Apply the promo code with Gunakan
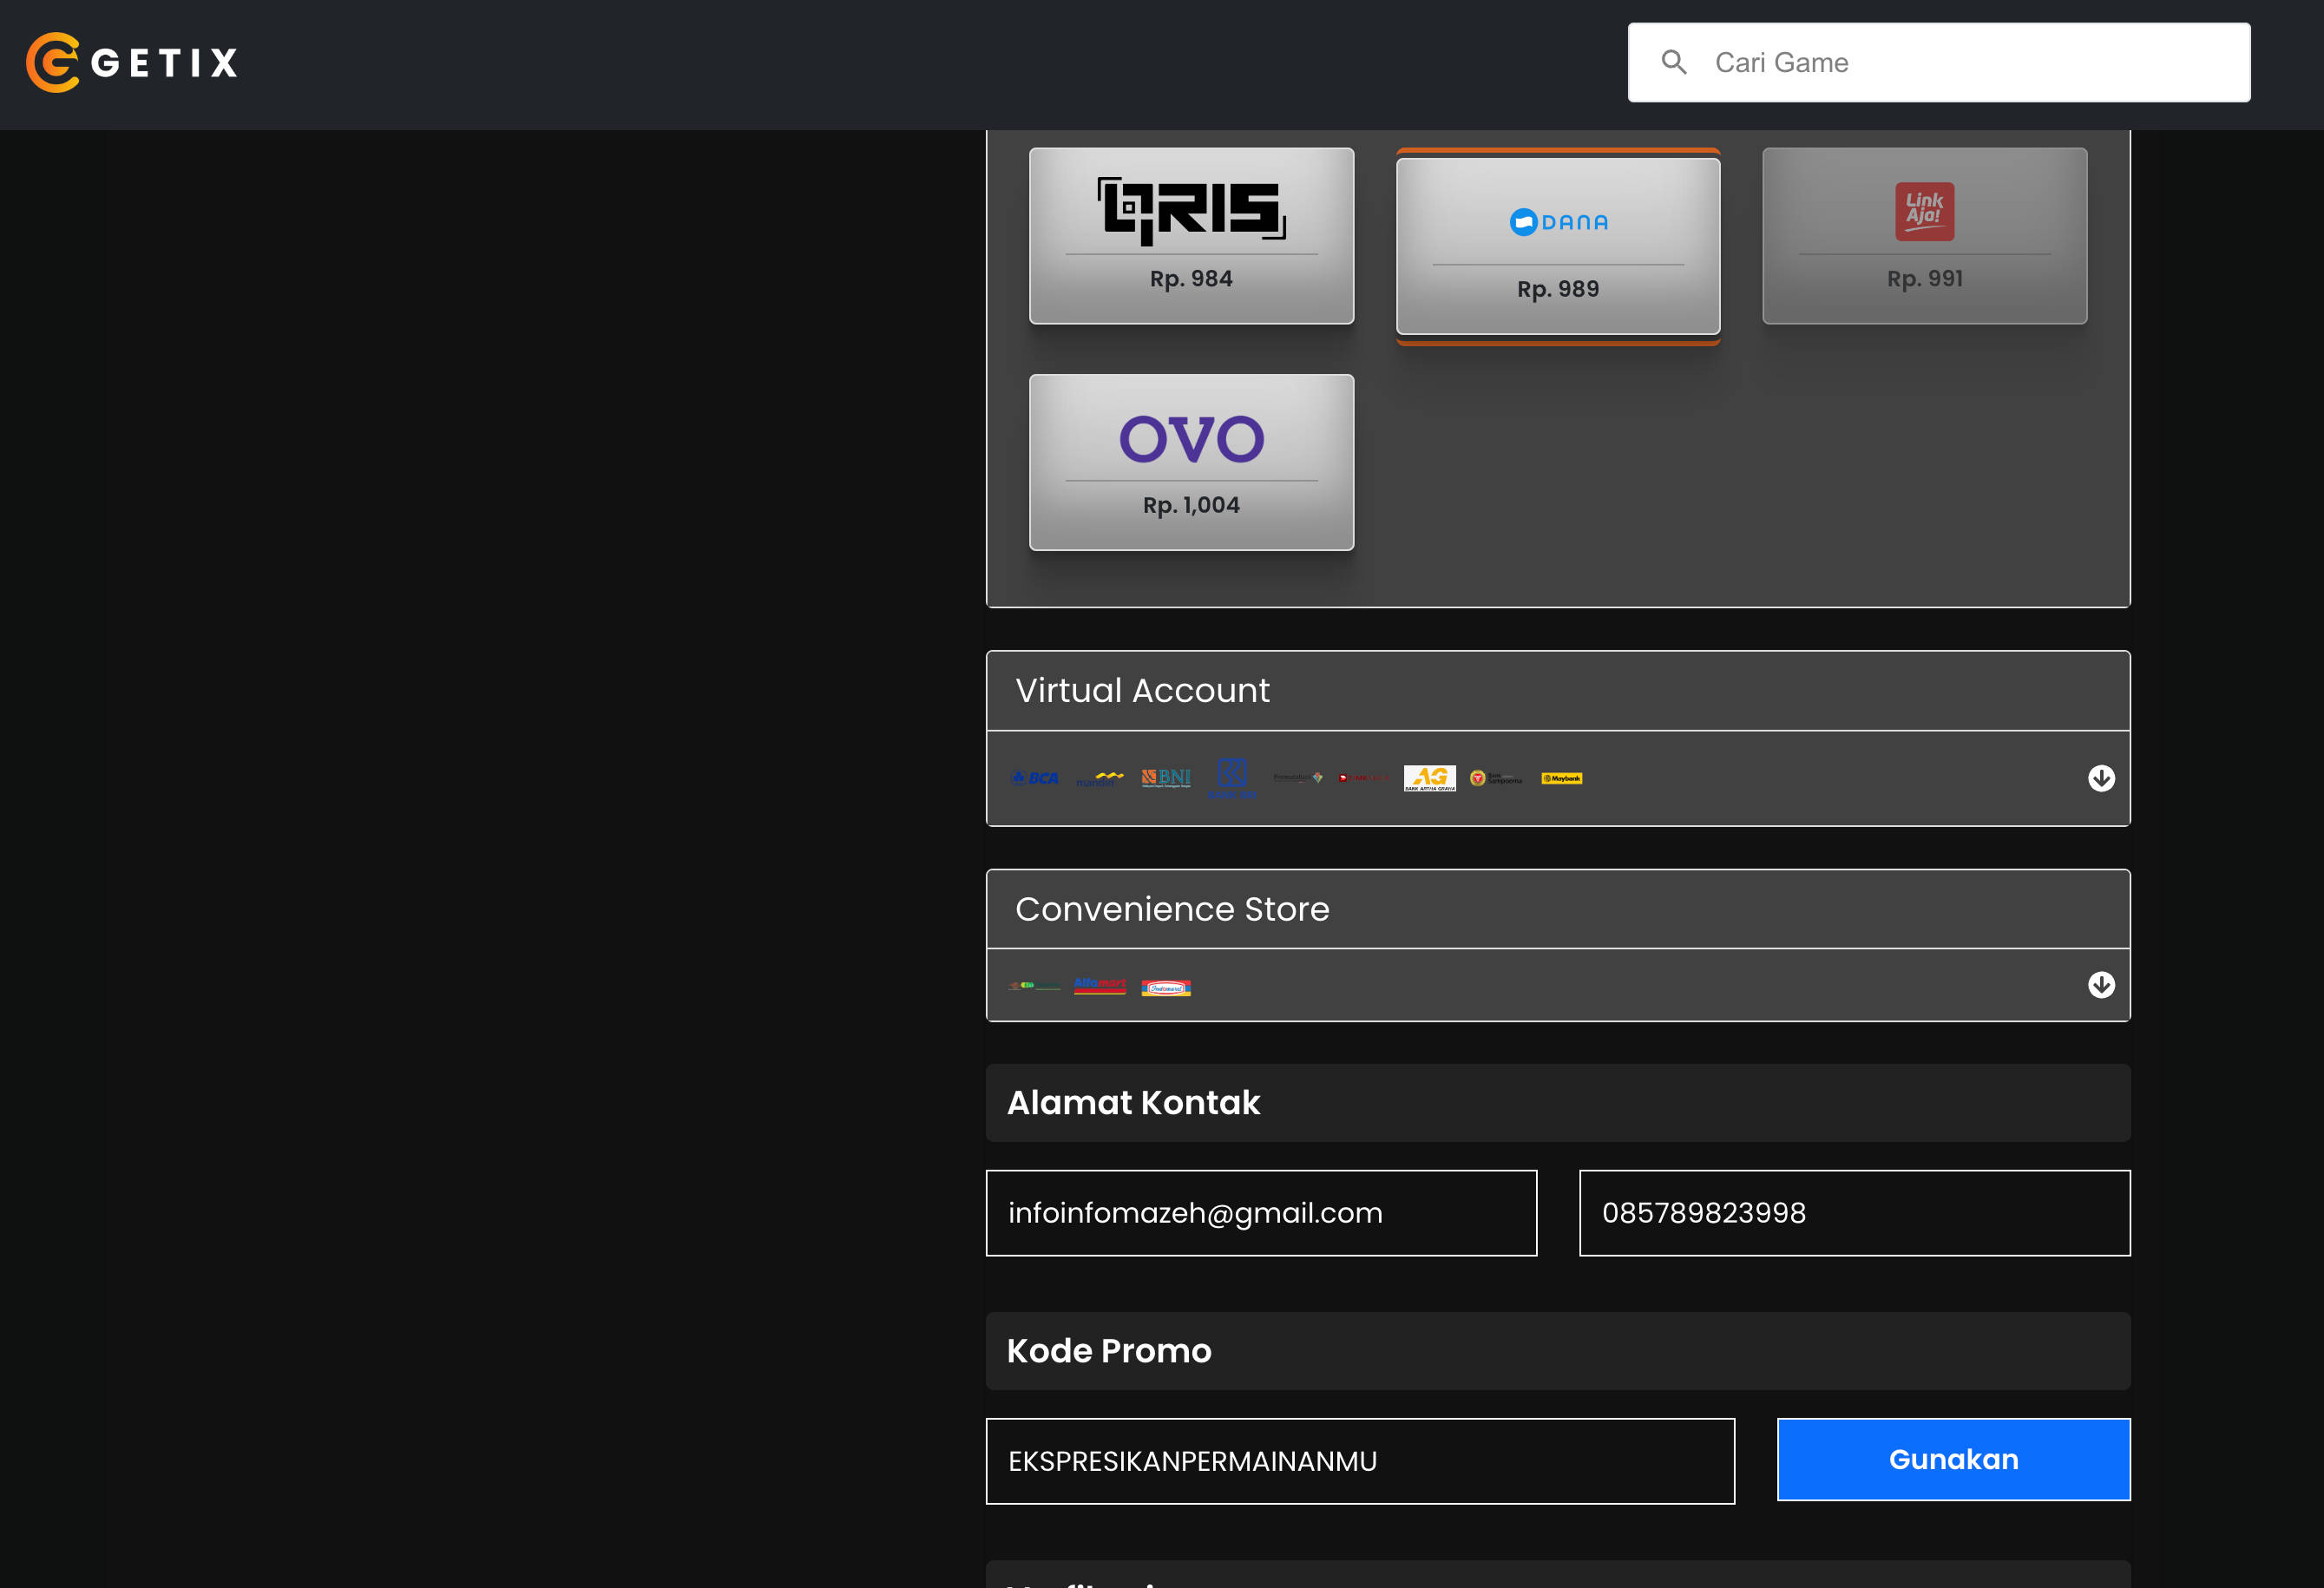 (1953, 1460)
